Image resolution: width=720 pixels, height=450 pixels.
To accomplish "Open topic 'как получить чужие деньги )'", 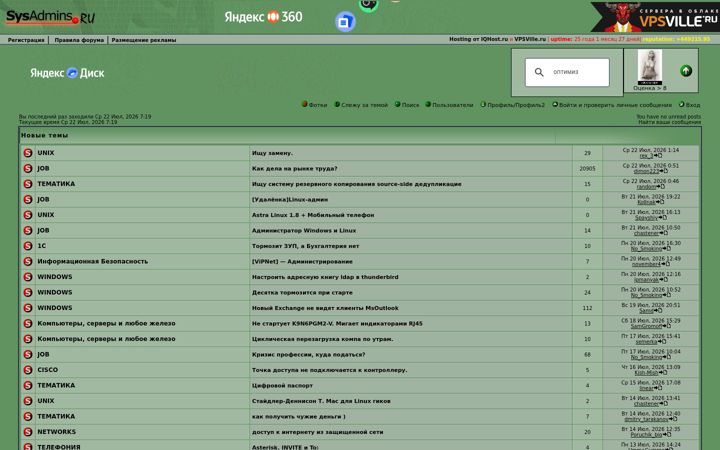I will [298, 416].
